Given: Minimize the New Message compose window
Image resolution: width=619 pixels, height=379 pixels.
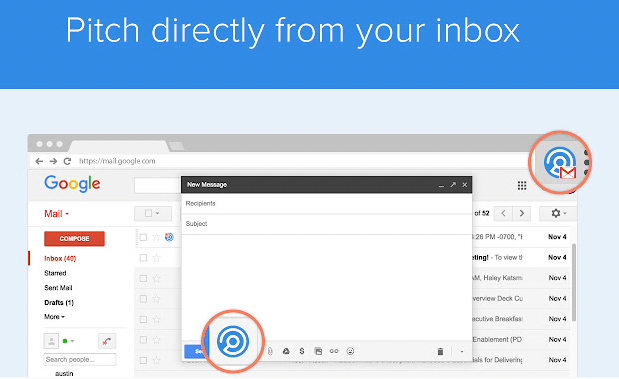Looking at the screenshot, I should [441, 185].
